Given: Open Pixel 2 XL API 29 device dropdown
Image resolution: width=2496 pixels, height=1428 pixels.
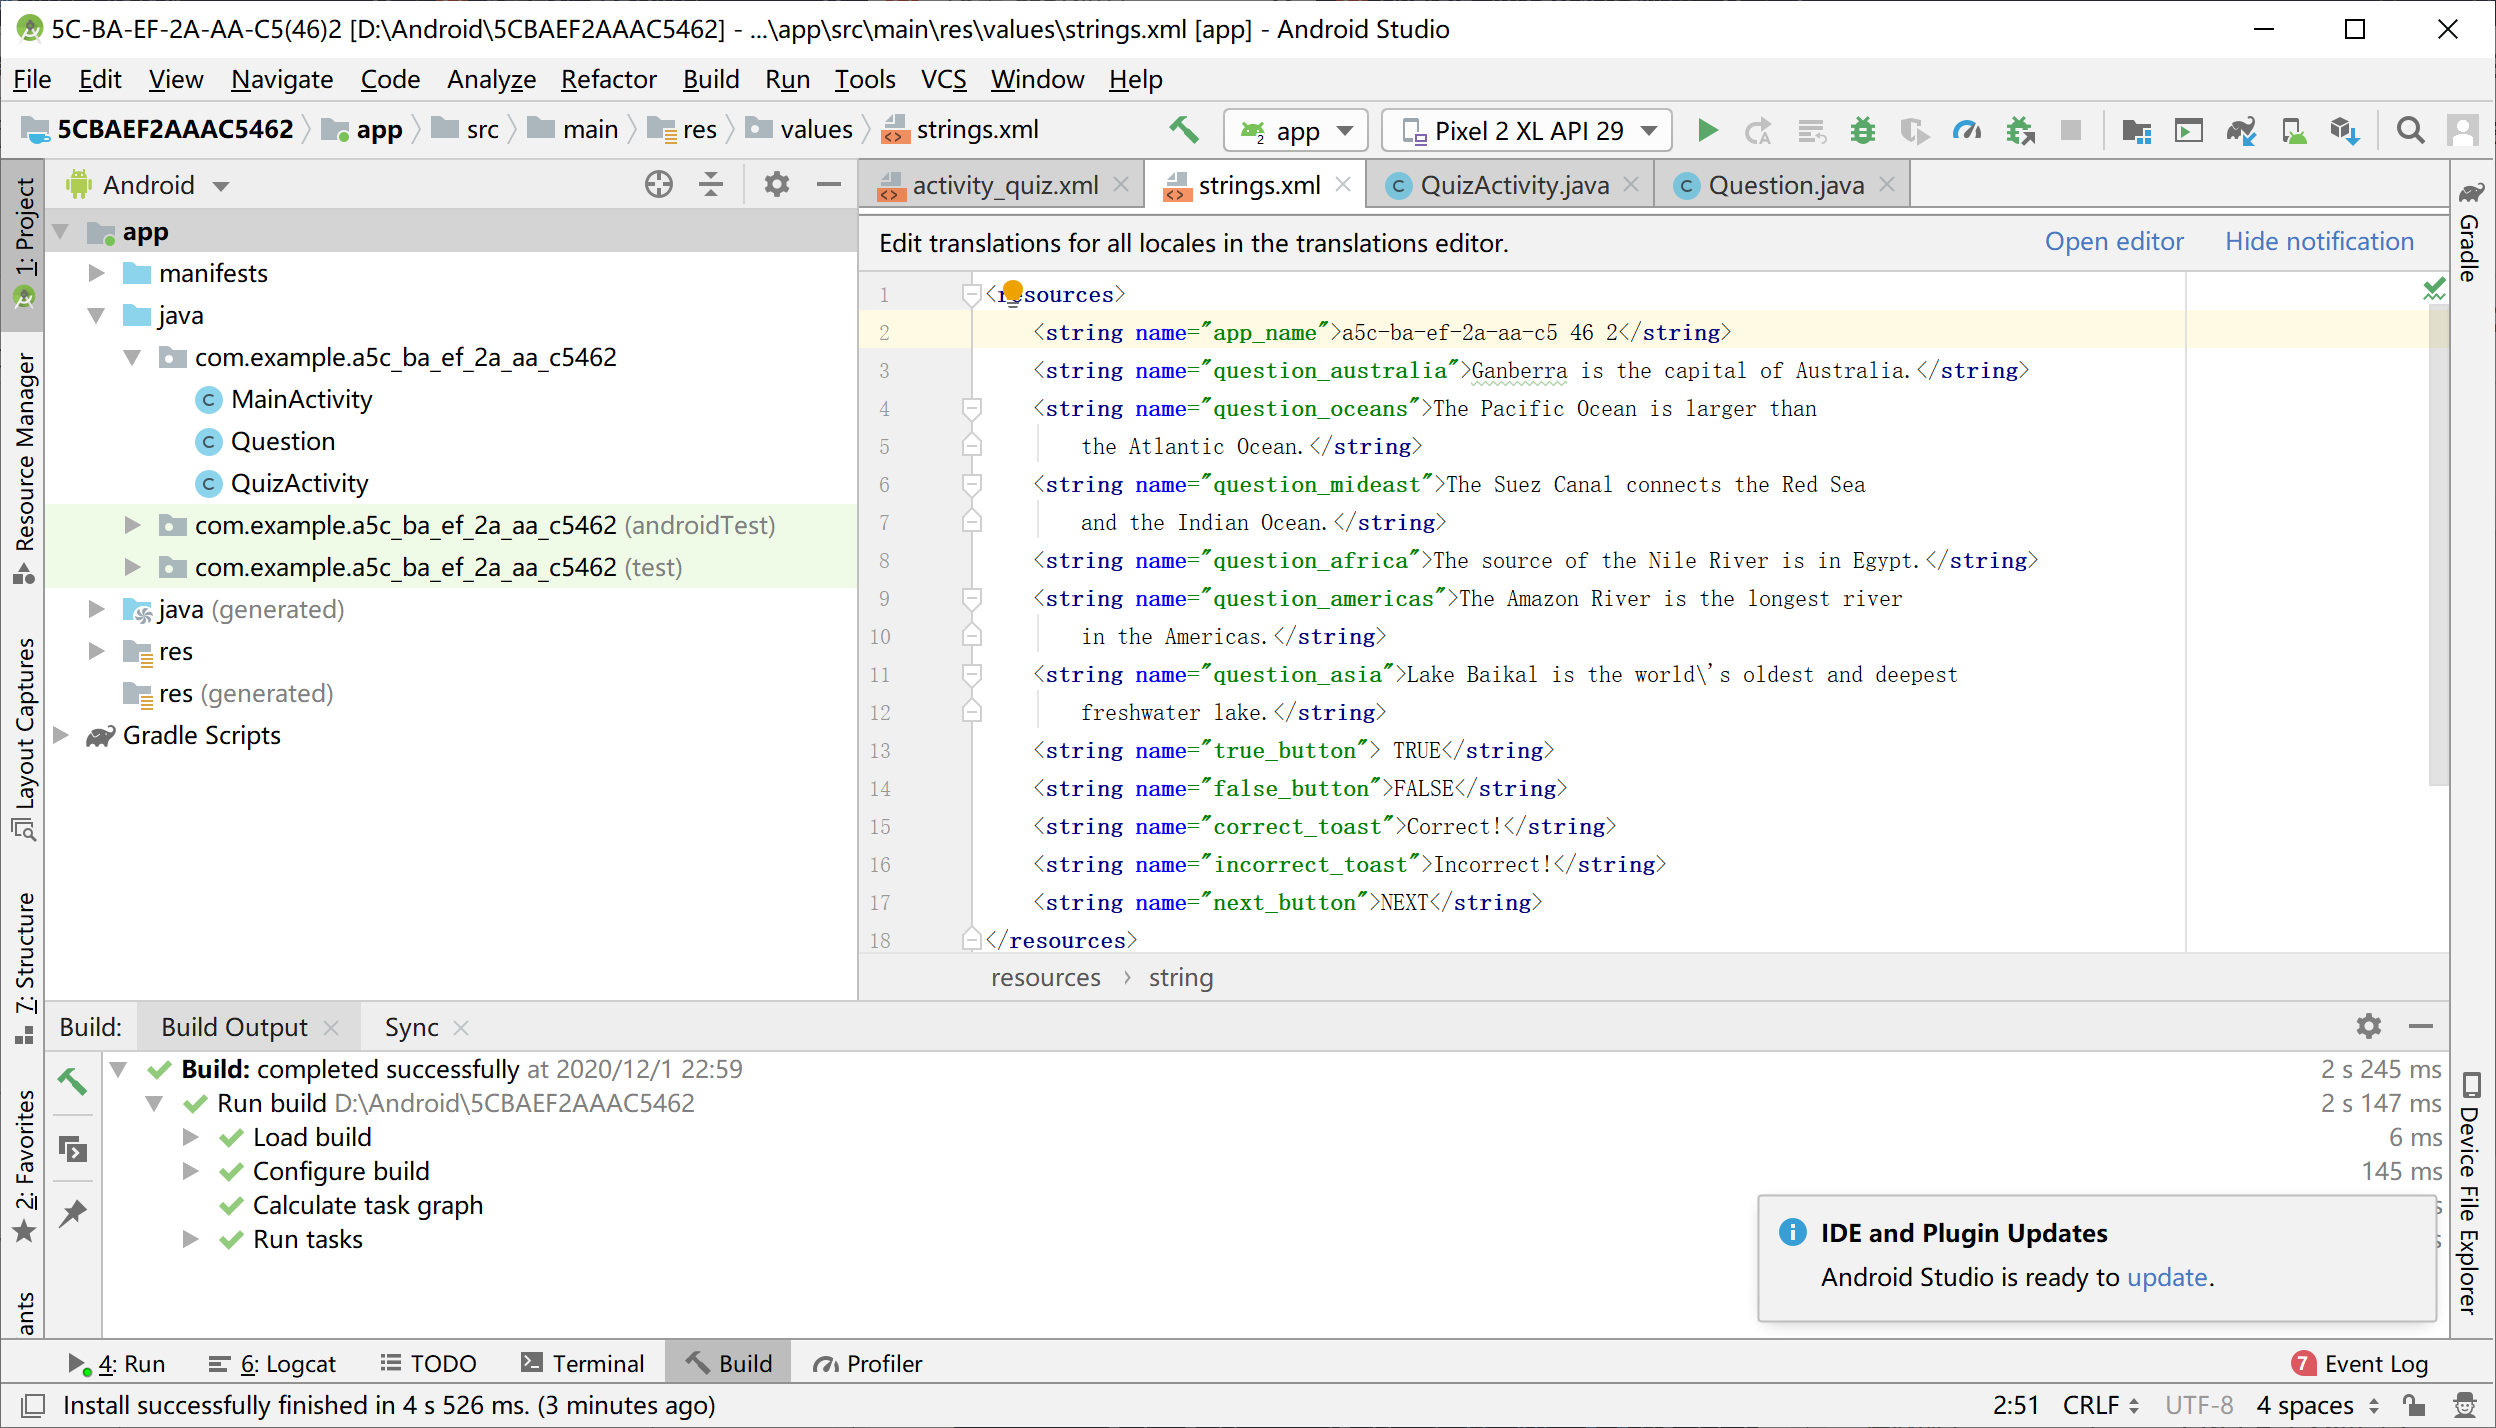Looking at the screenshot, I should [1527, 130].
